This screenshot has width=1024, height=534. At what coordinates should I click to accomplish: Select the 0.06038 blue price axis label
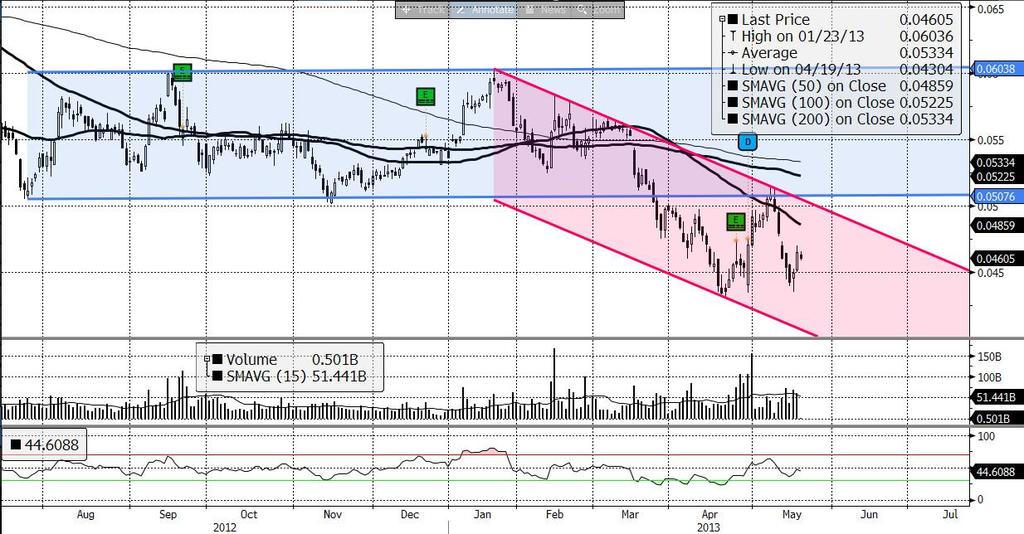click(995, 69)
